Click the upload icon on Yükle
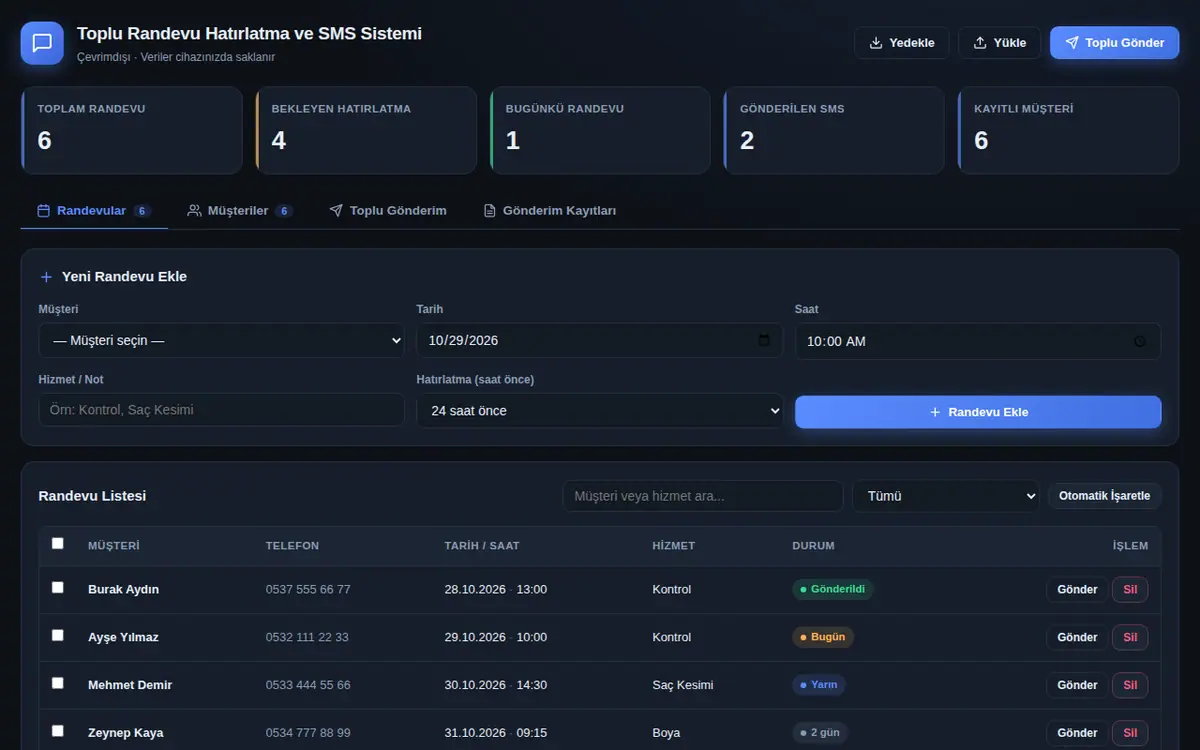 980,43
